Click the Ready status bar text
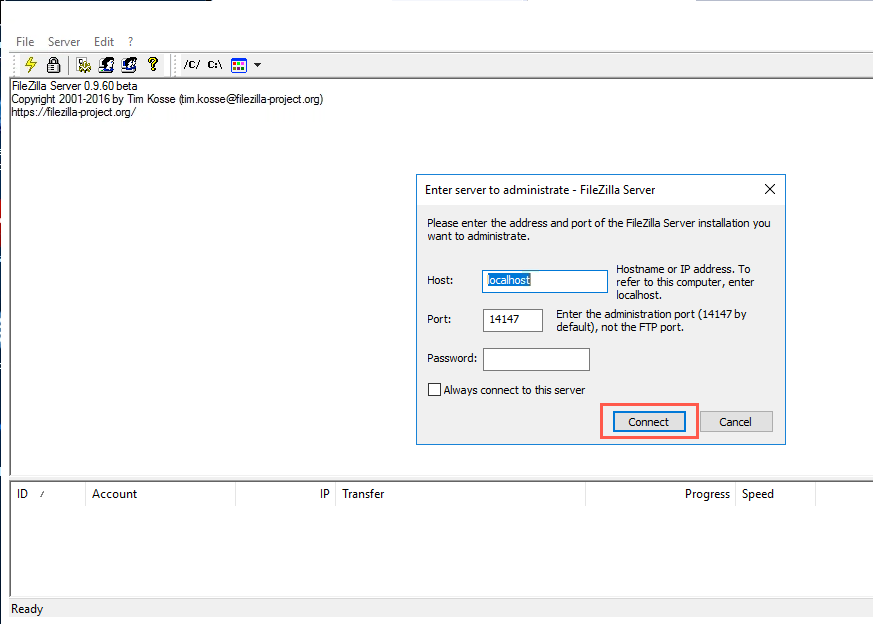The width and height of the screenshot is (873, 624). point(27,609)
